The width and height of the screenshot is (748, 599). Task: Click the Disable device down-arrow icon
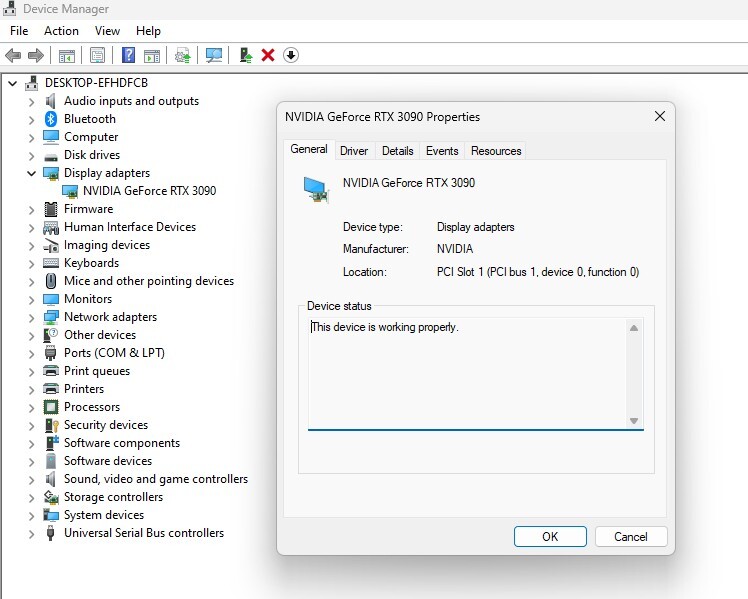[x=291, y=55]
